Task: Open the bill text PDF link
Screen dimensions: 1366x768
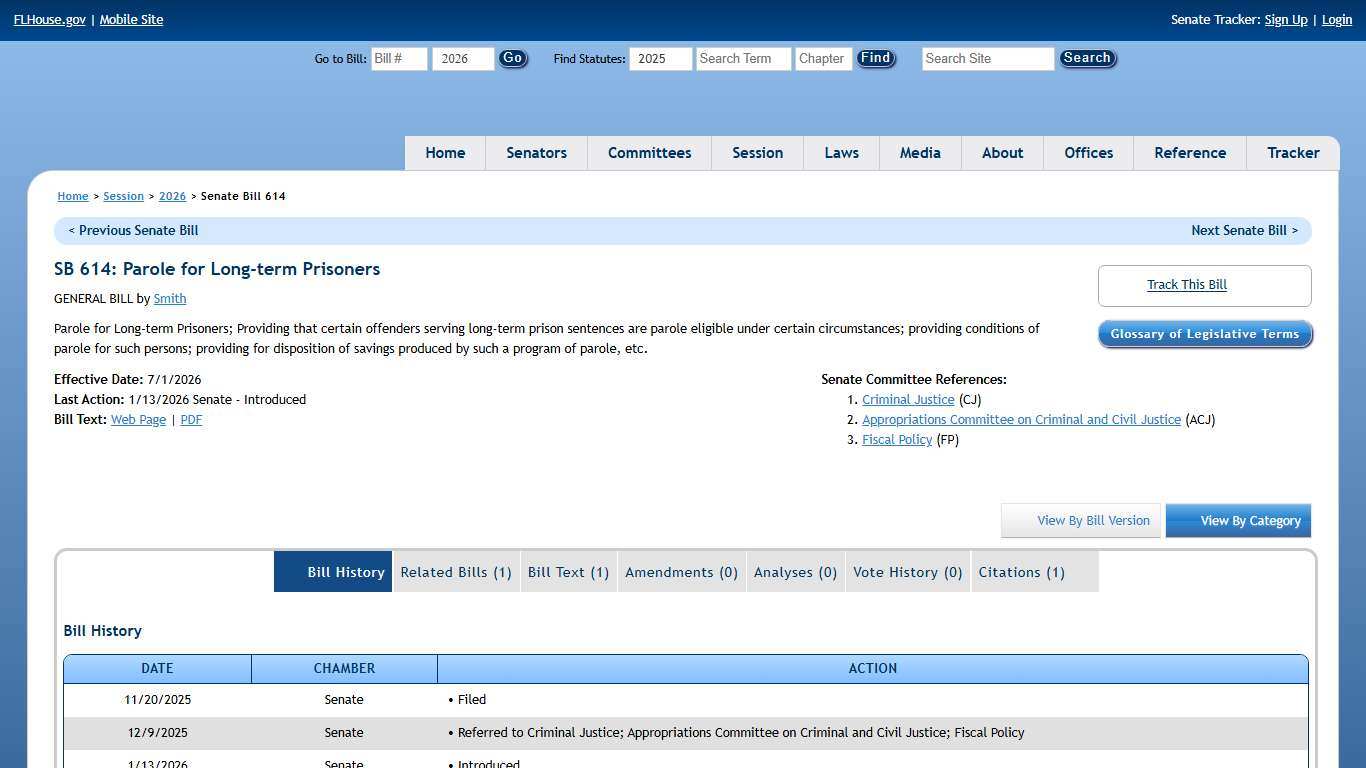Action: 191,420
